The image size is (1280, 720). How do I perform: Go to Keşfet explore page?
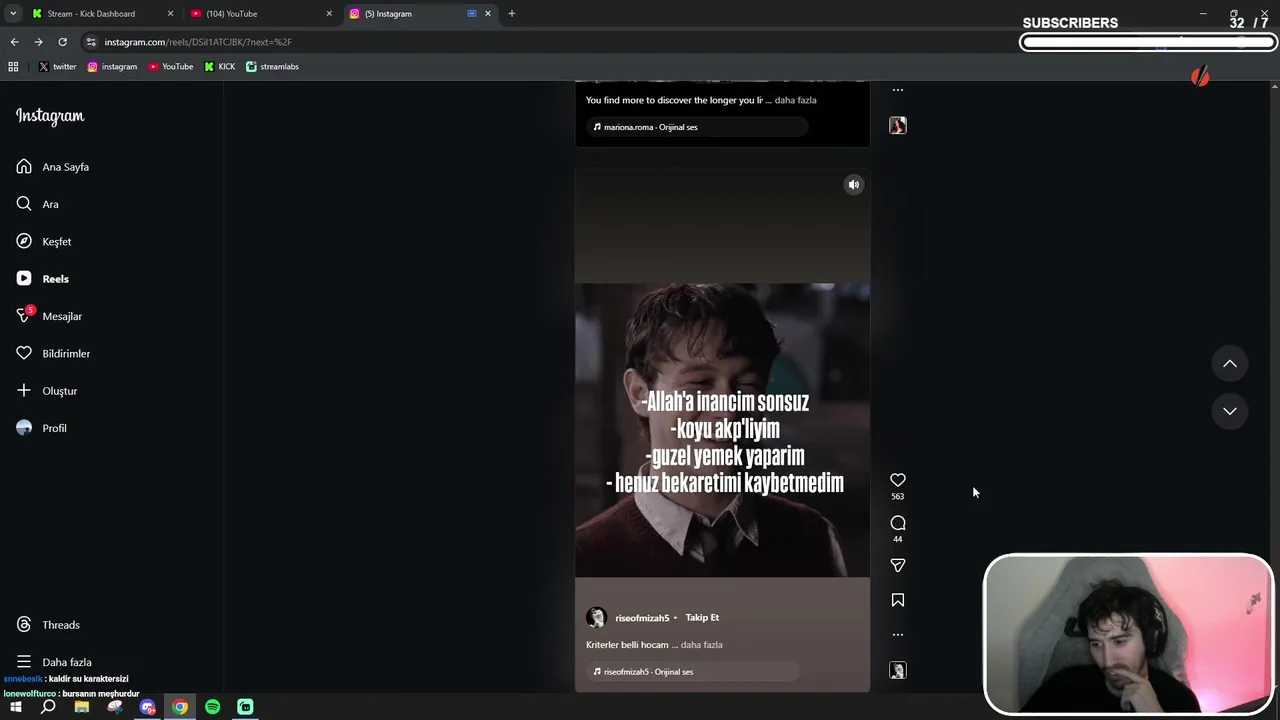click(x=44, y=241)
